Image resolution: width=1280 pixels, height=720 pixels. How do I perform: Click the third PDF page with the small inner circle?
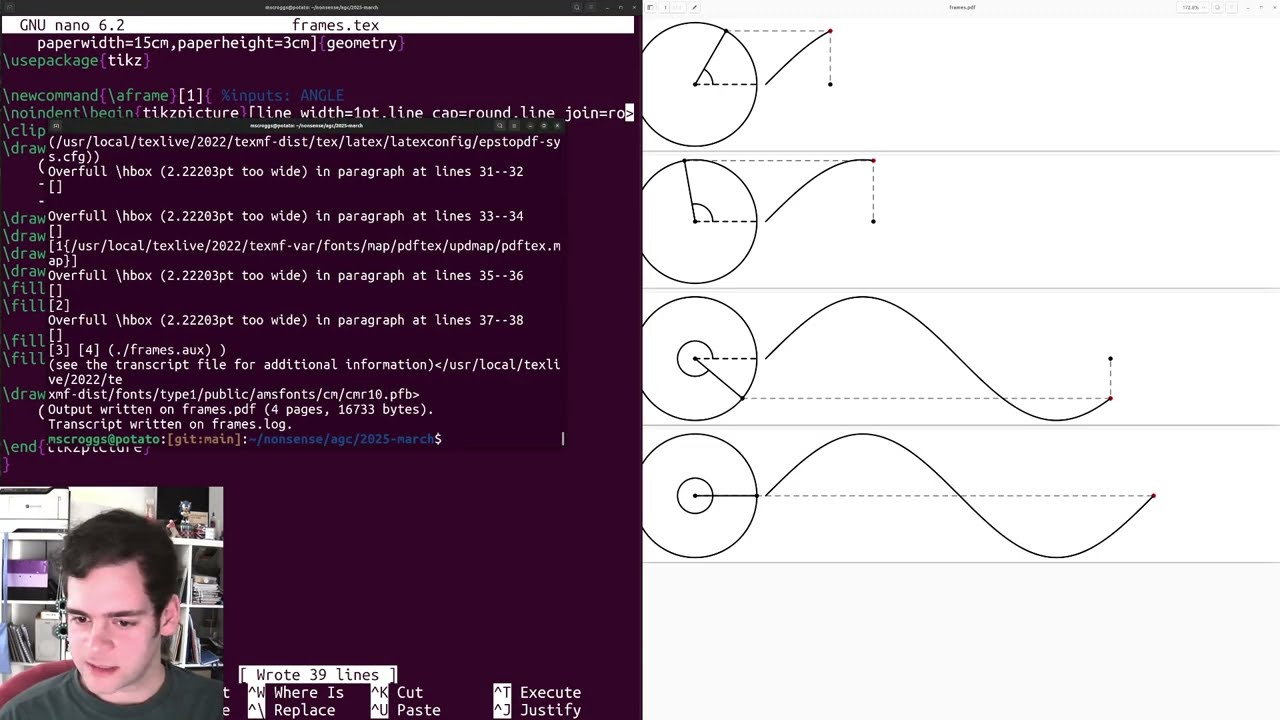960,358
